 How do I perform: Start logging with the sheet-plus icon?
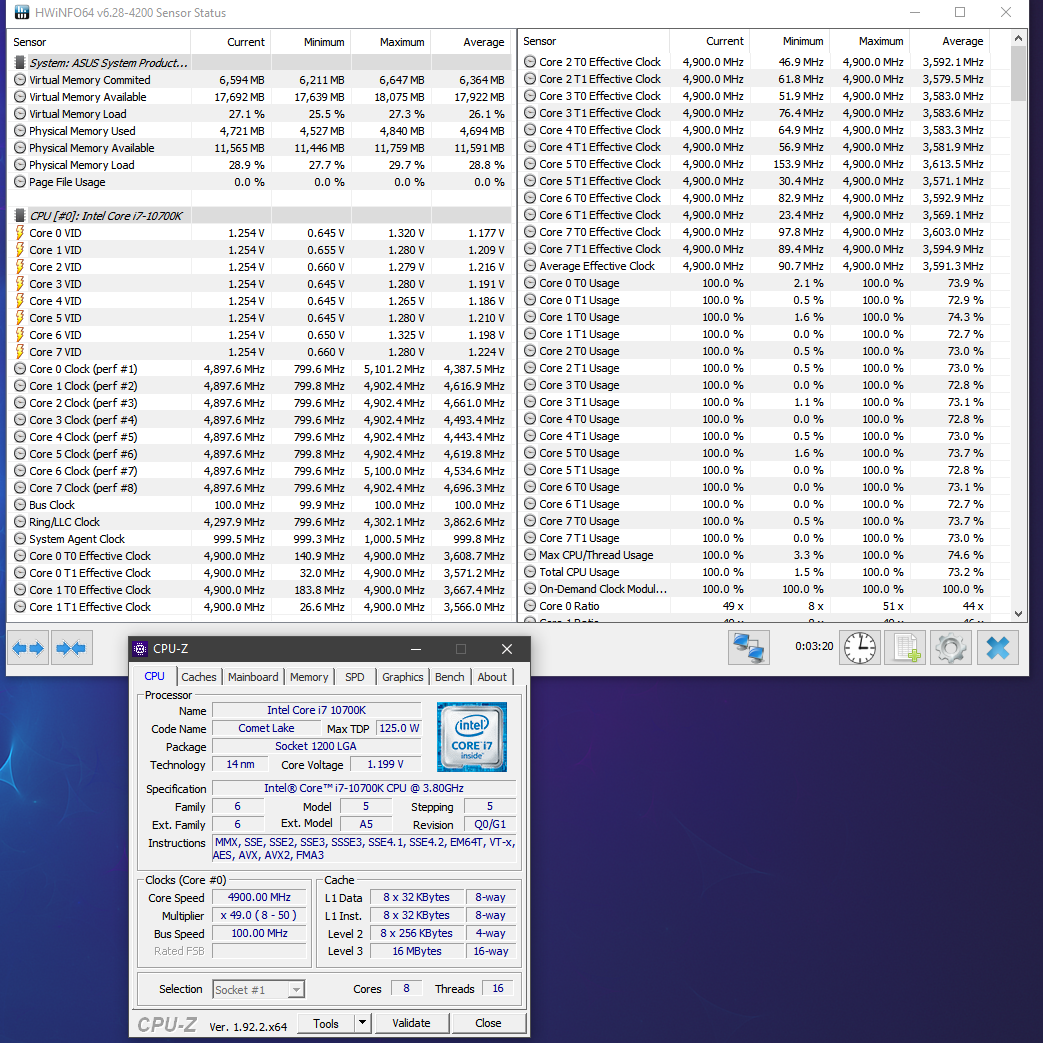coord(905,647)
